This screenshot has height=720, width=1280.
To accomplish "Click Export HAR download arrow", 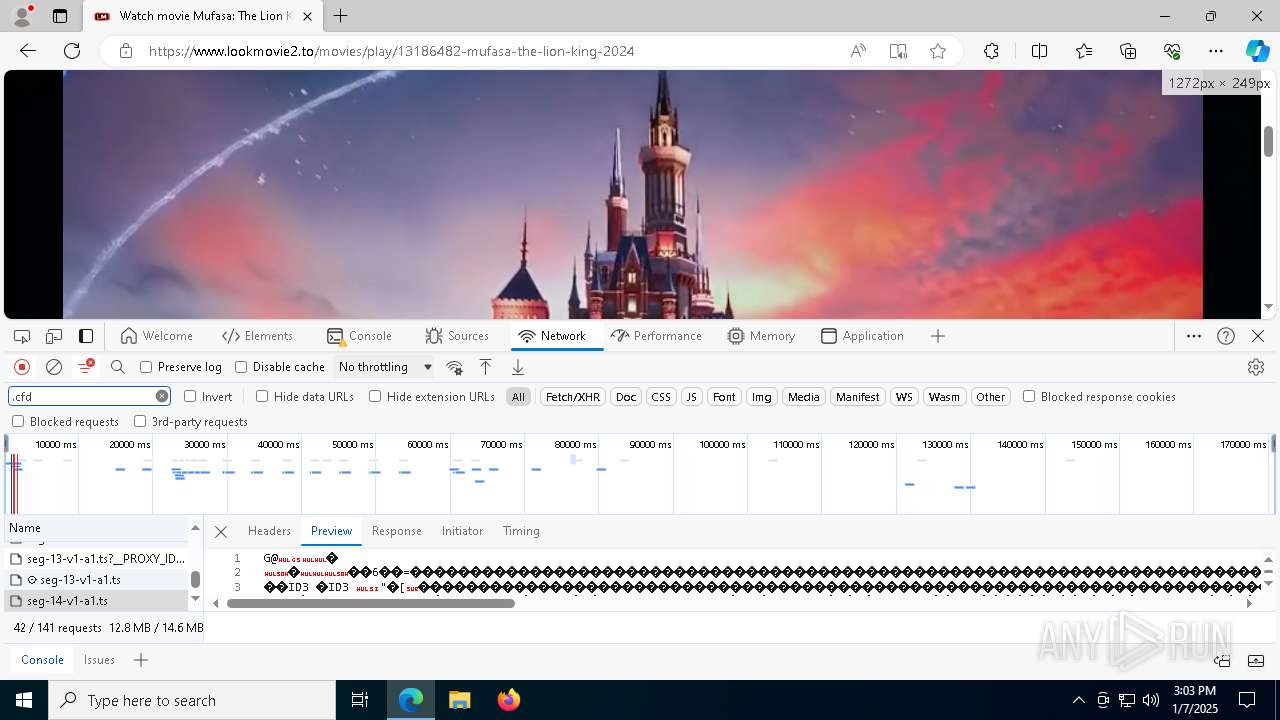I will 518,367.
